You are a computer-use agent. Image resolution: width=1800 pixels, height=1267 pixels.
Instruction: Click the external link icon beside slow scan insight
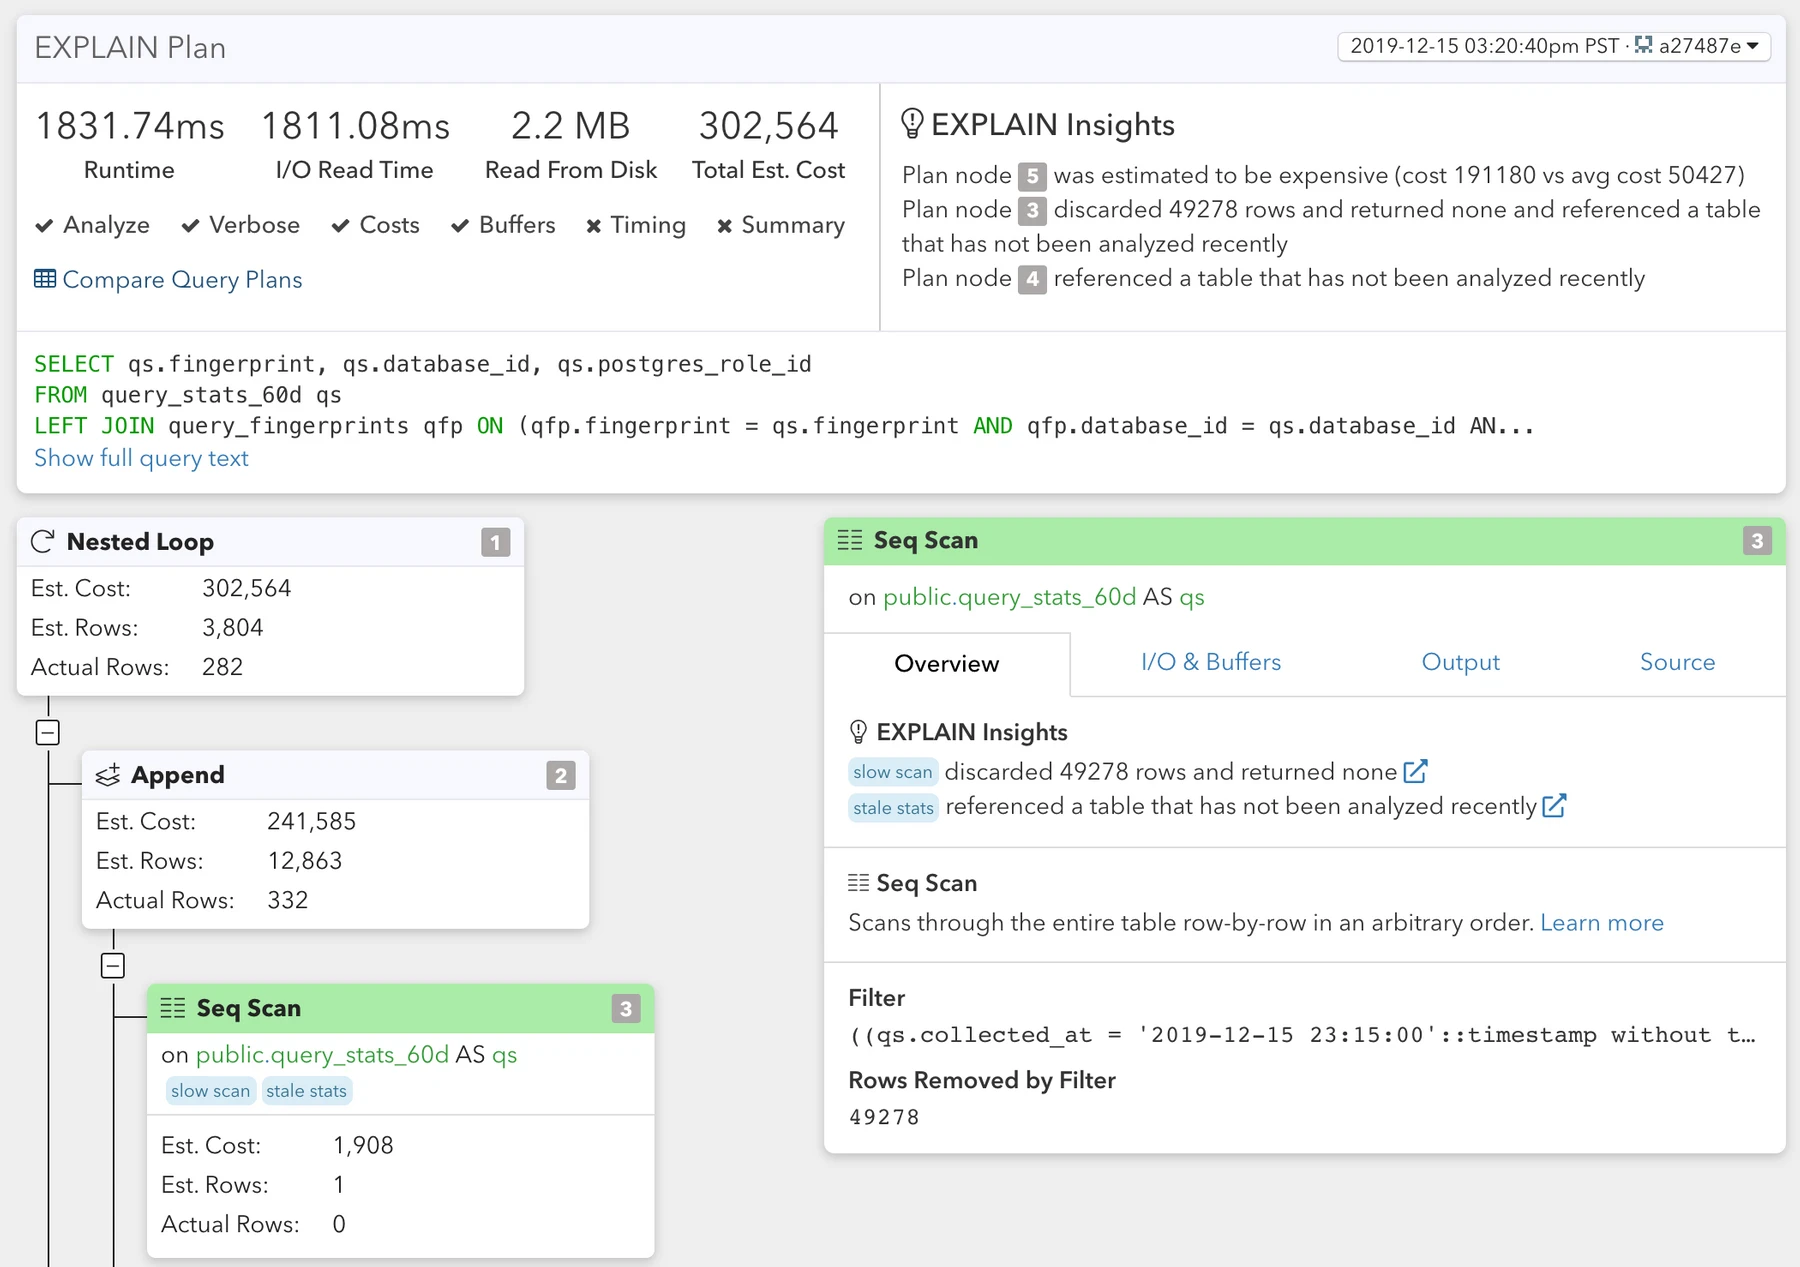pyautogui.click(x=1415, y=772)
